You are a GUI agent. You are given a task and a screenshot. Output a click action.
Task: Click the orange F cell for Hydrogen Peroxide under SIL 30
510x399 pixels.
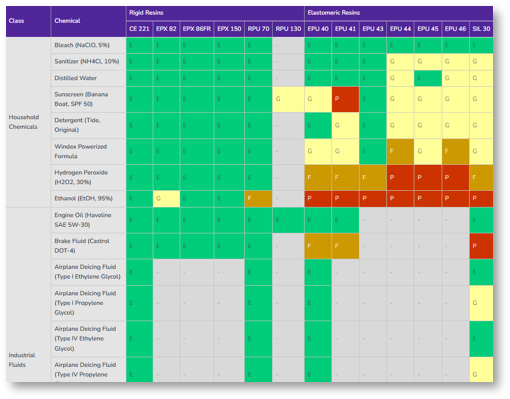click(481, 177)
